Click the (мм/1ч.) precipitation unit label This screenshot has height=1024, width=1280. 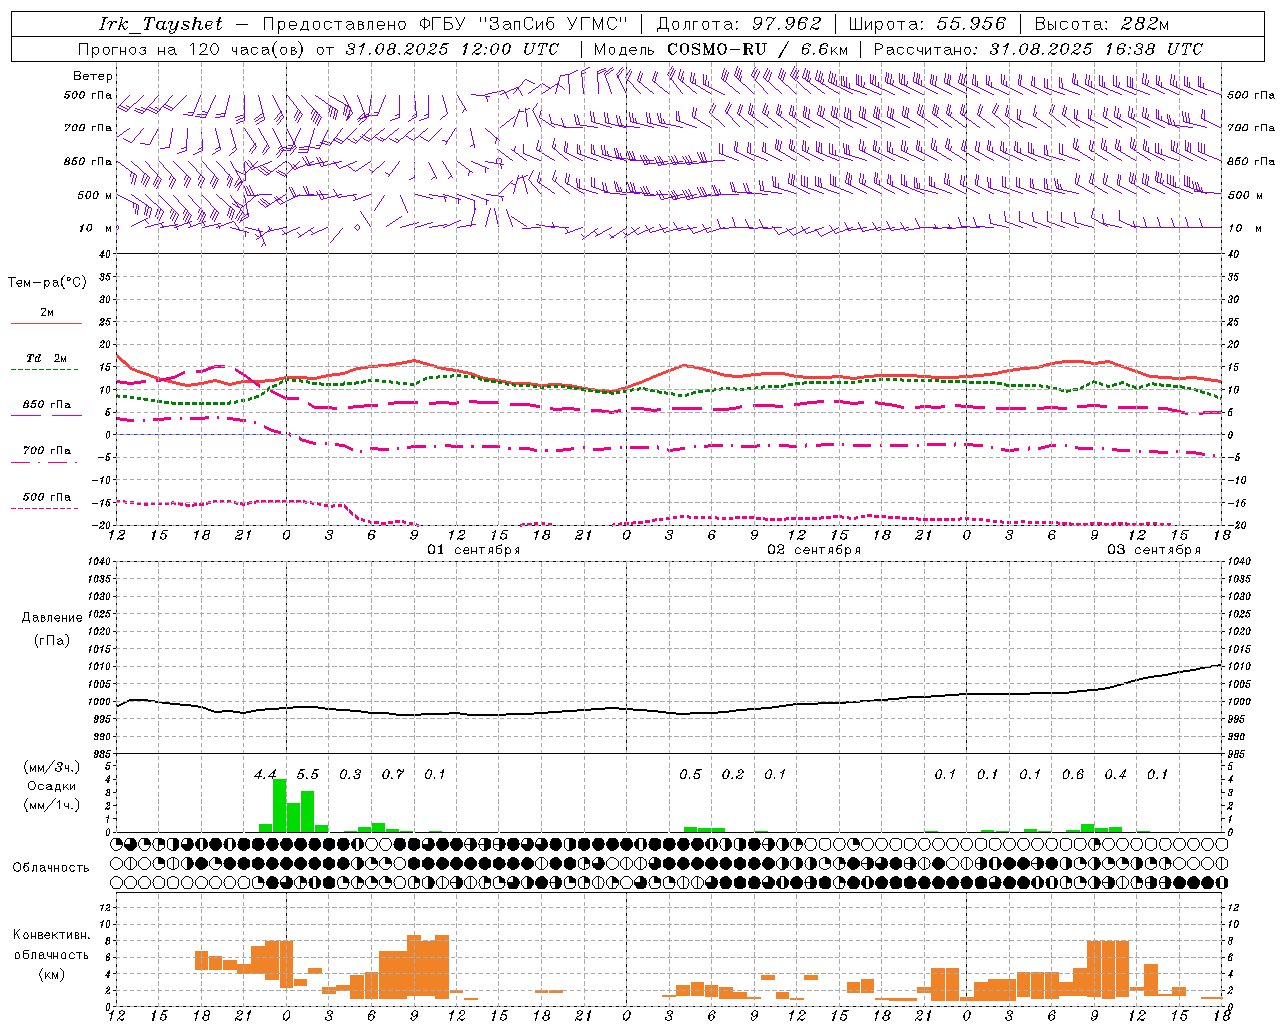52,805
